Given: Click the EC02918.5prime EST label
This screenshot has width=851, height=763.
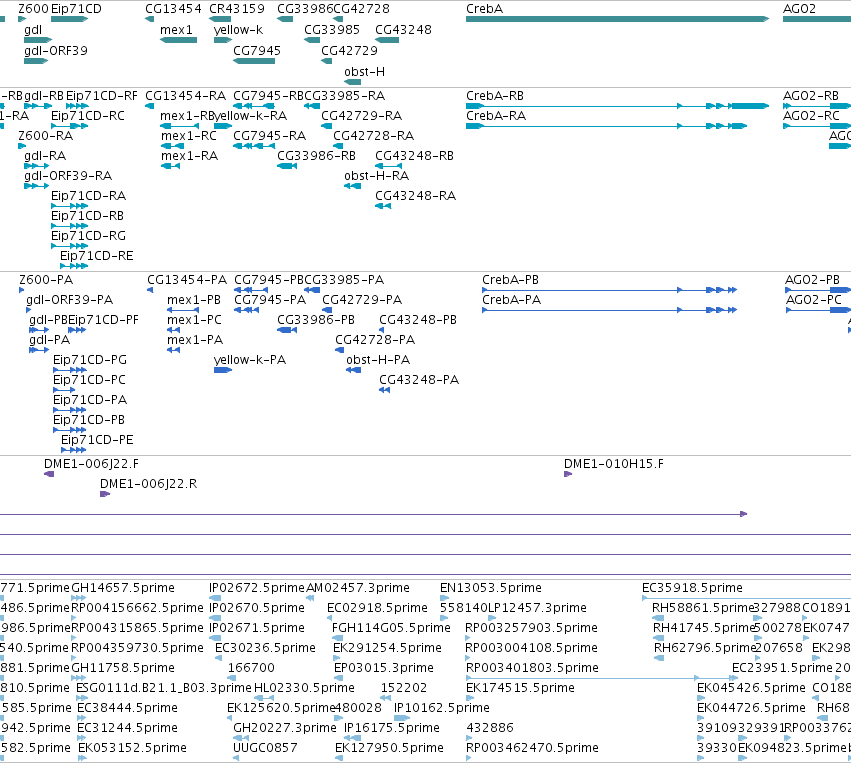Looking at the screenshot, I should coord(377,608).
